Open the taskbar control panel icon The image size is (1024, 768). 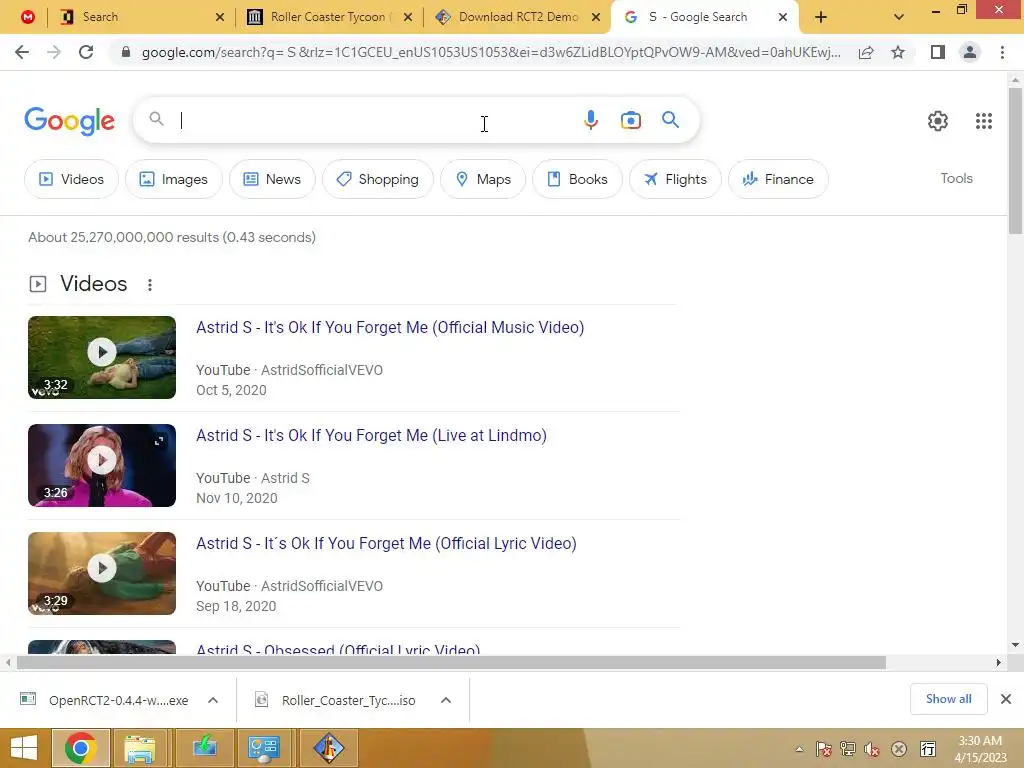point(264,748)
